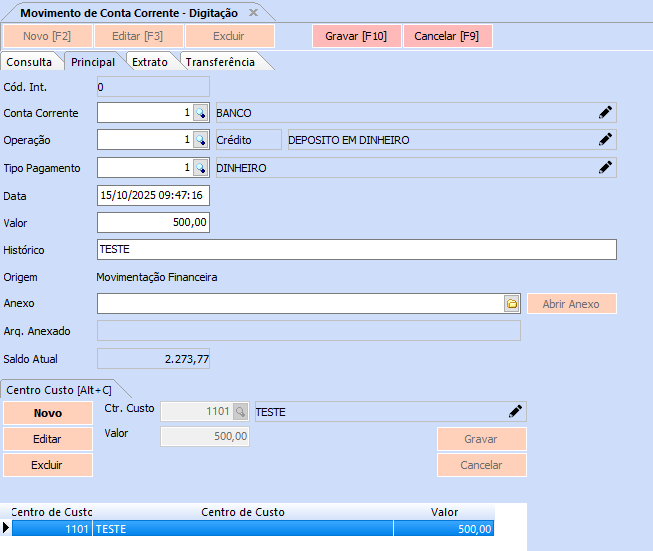Browse attachment with Anexo folder icon

(512, 304)
